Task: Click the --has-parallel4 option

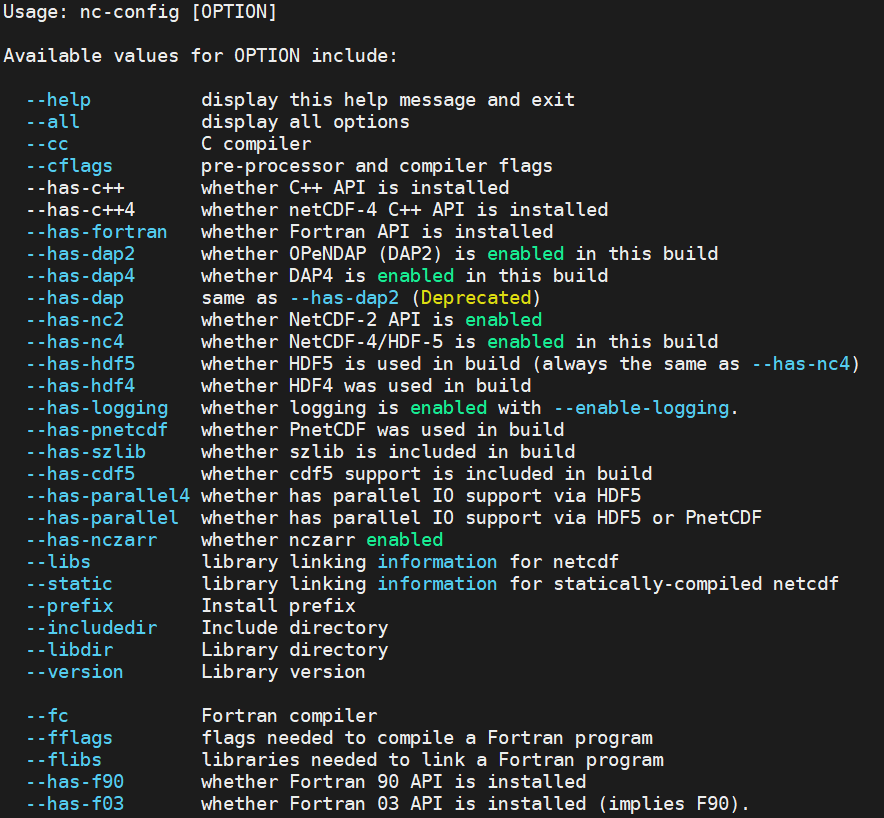Action: (108, 496)
